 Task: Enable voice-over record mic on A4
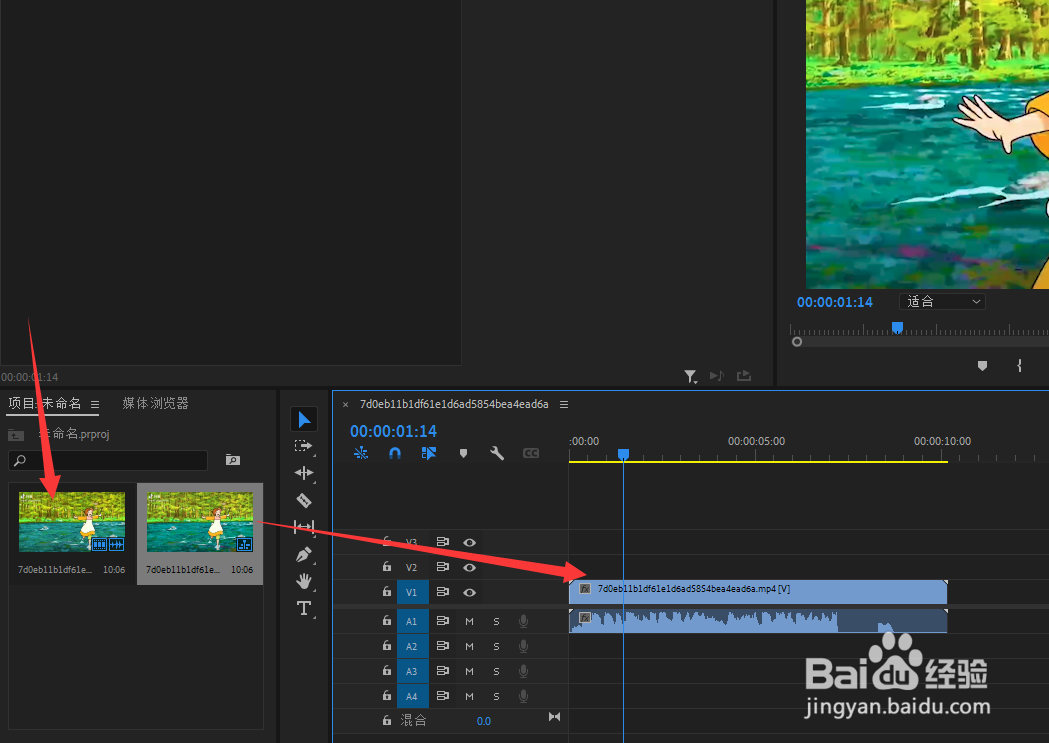[x=523, y=696]
